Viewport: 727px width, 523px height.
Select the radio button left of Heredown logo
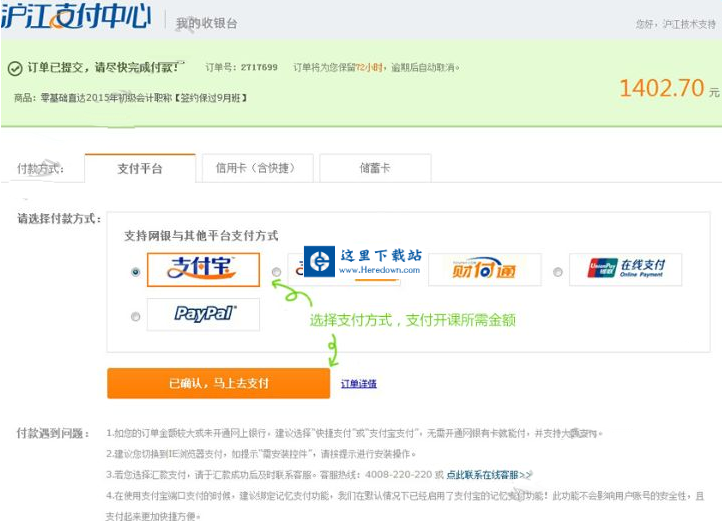pos(276,272)
